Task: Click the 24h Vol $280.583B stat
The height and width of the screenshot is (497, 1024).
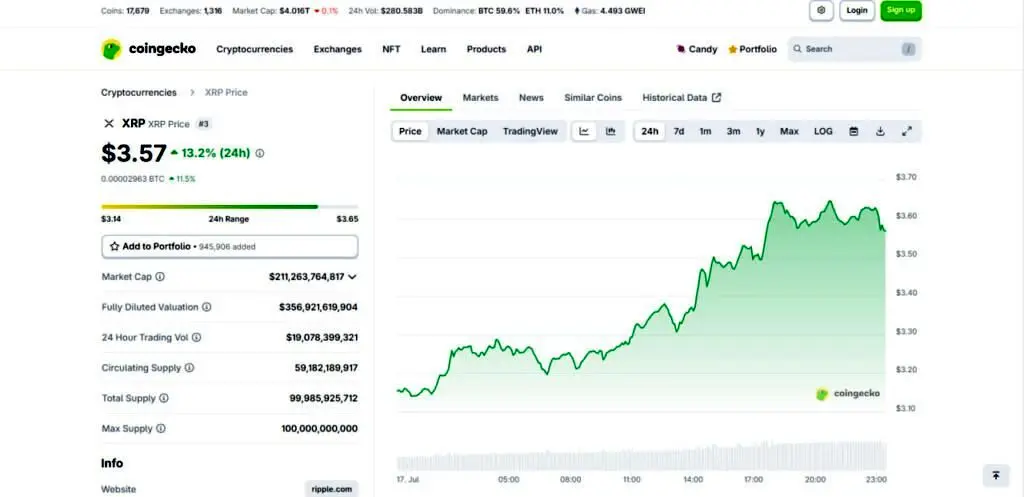Action: point(386,10)
